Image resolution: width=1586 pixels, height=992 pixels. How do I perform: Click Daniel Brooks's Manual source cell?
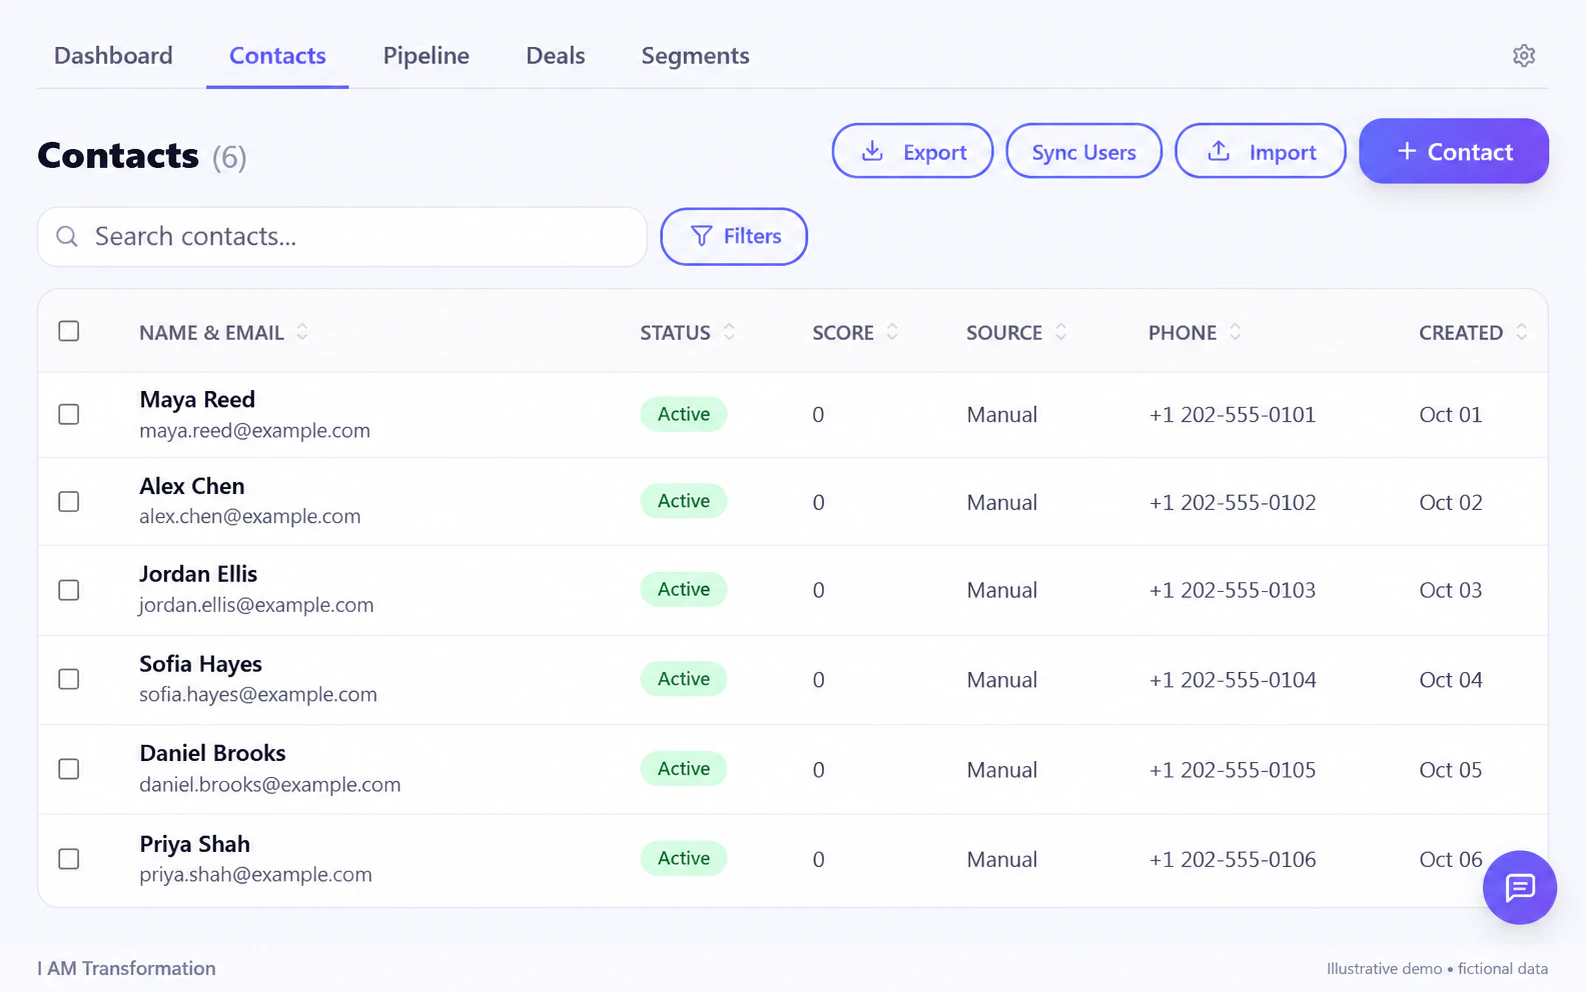point(1002,770)
